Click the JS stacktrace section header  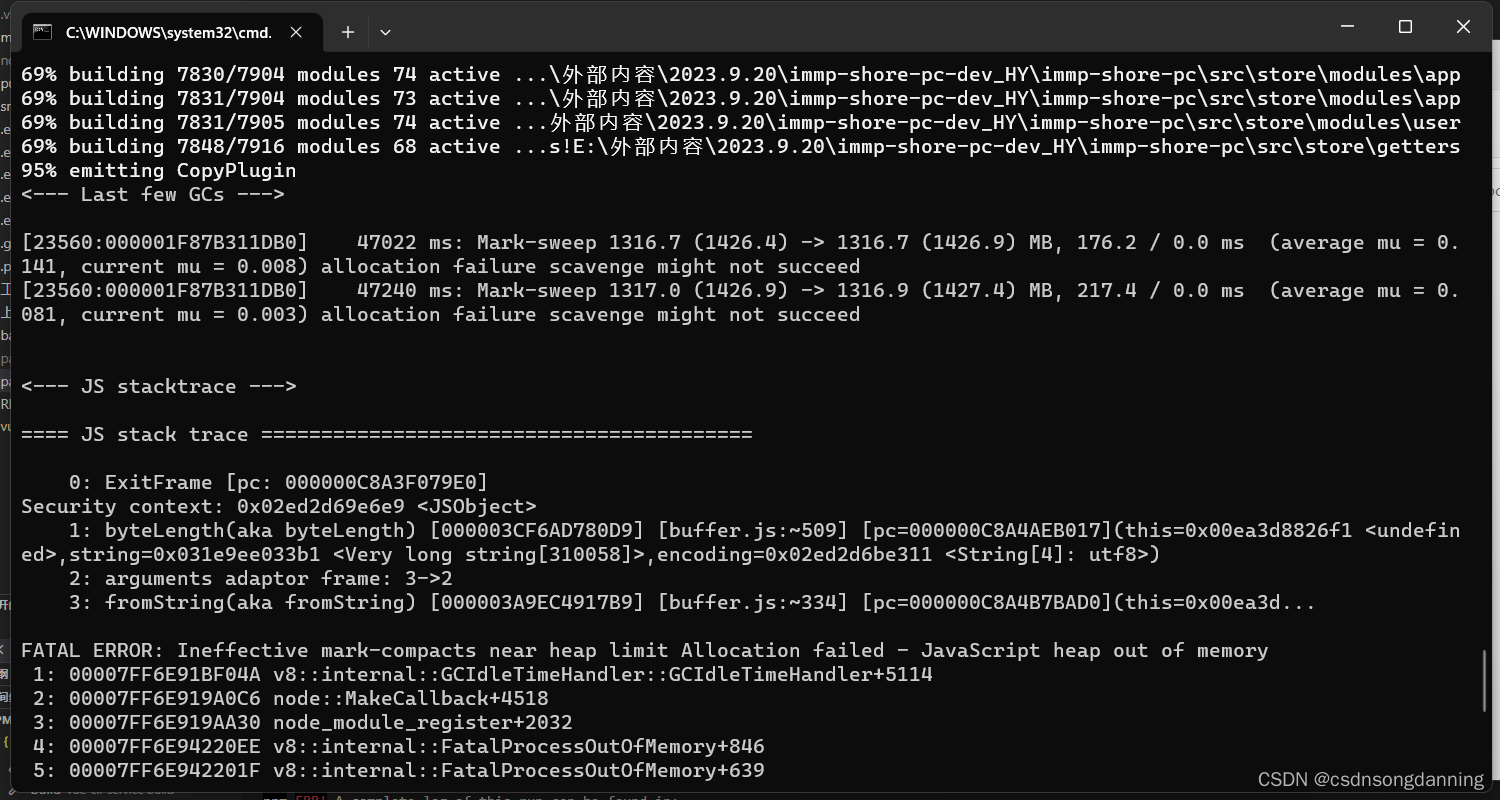point(159,386)
